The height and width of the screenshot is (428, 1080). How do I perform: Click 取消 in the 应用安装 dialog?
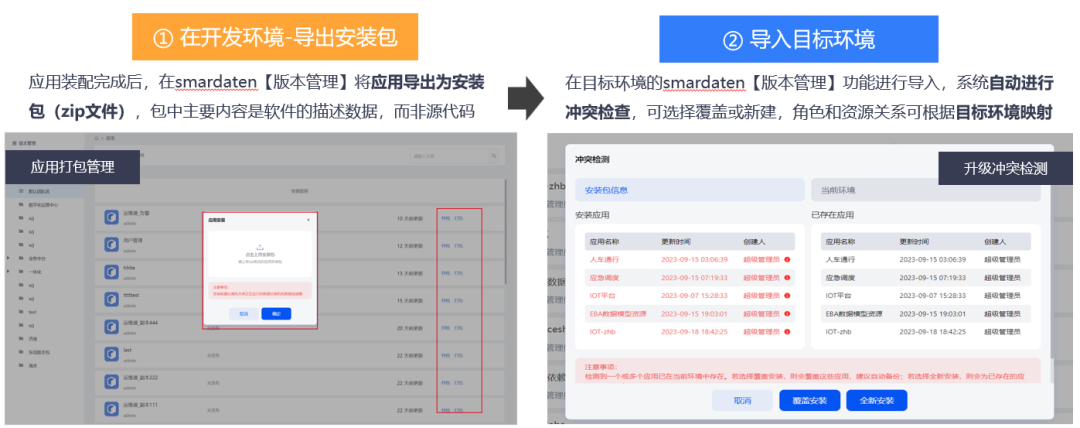(243, 314)
